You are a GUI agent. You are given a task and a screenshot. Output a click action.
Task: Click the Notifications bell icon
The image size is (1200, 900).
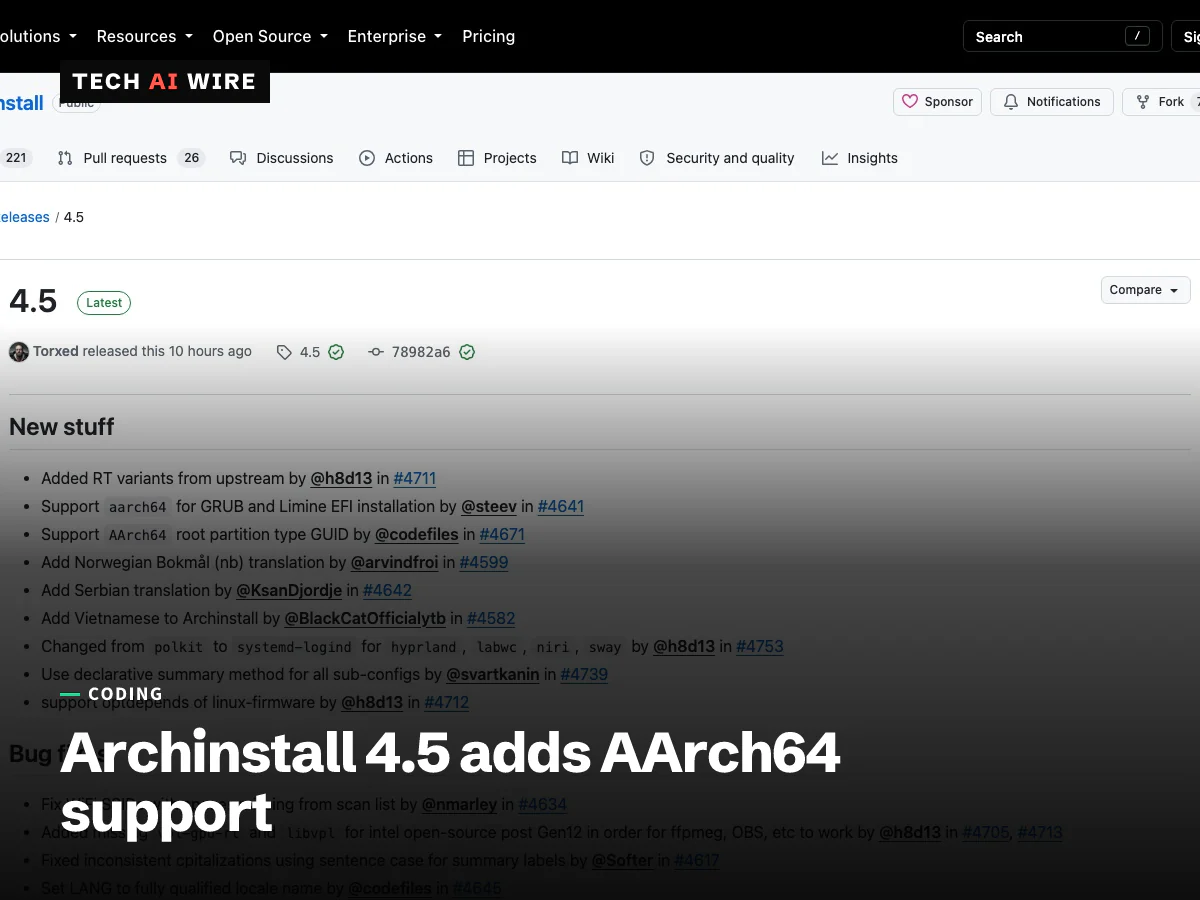coord(1011,102)
